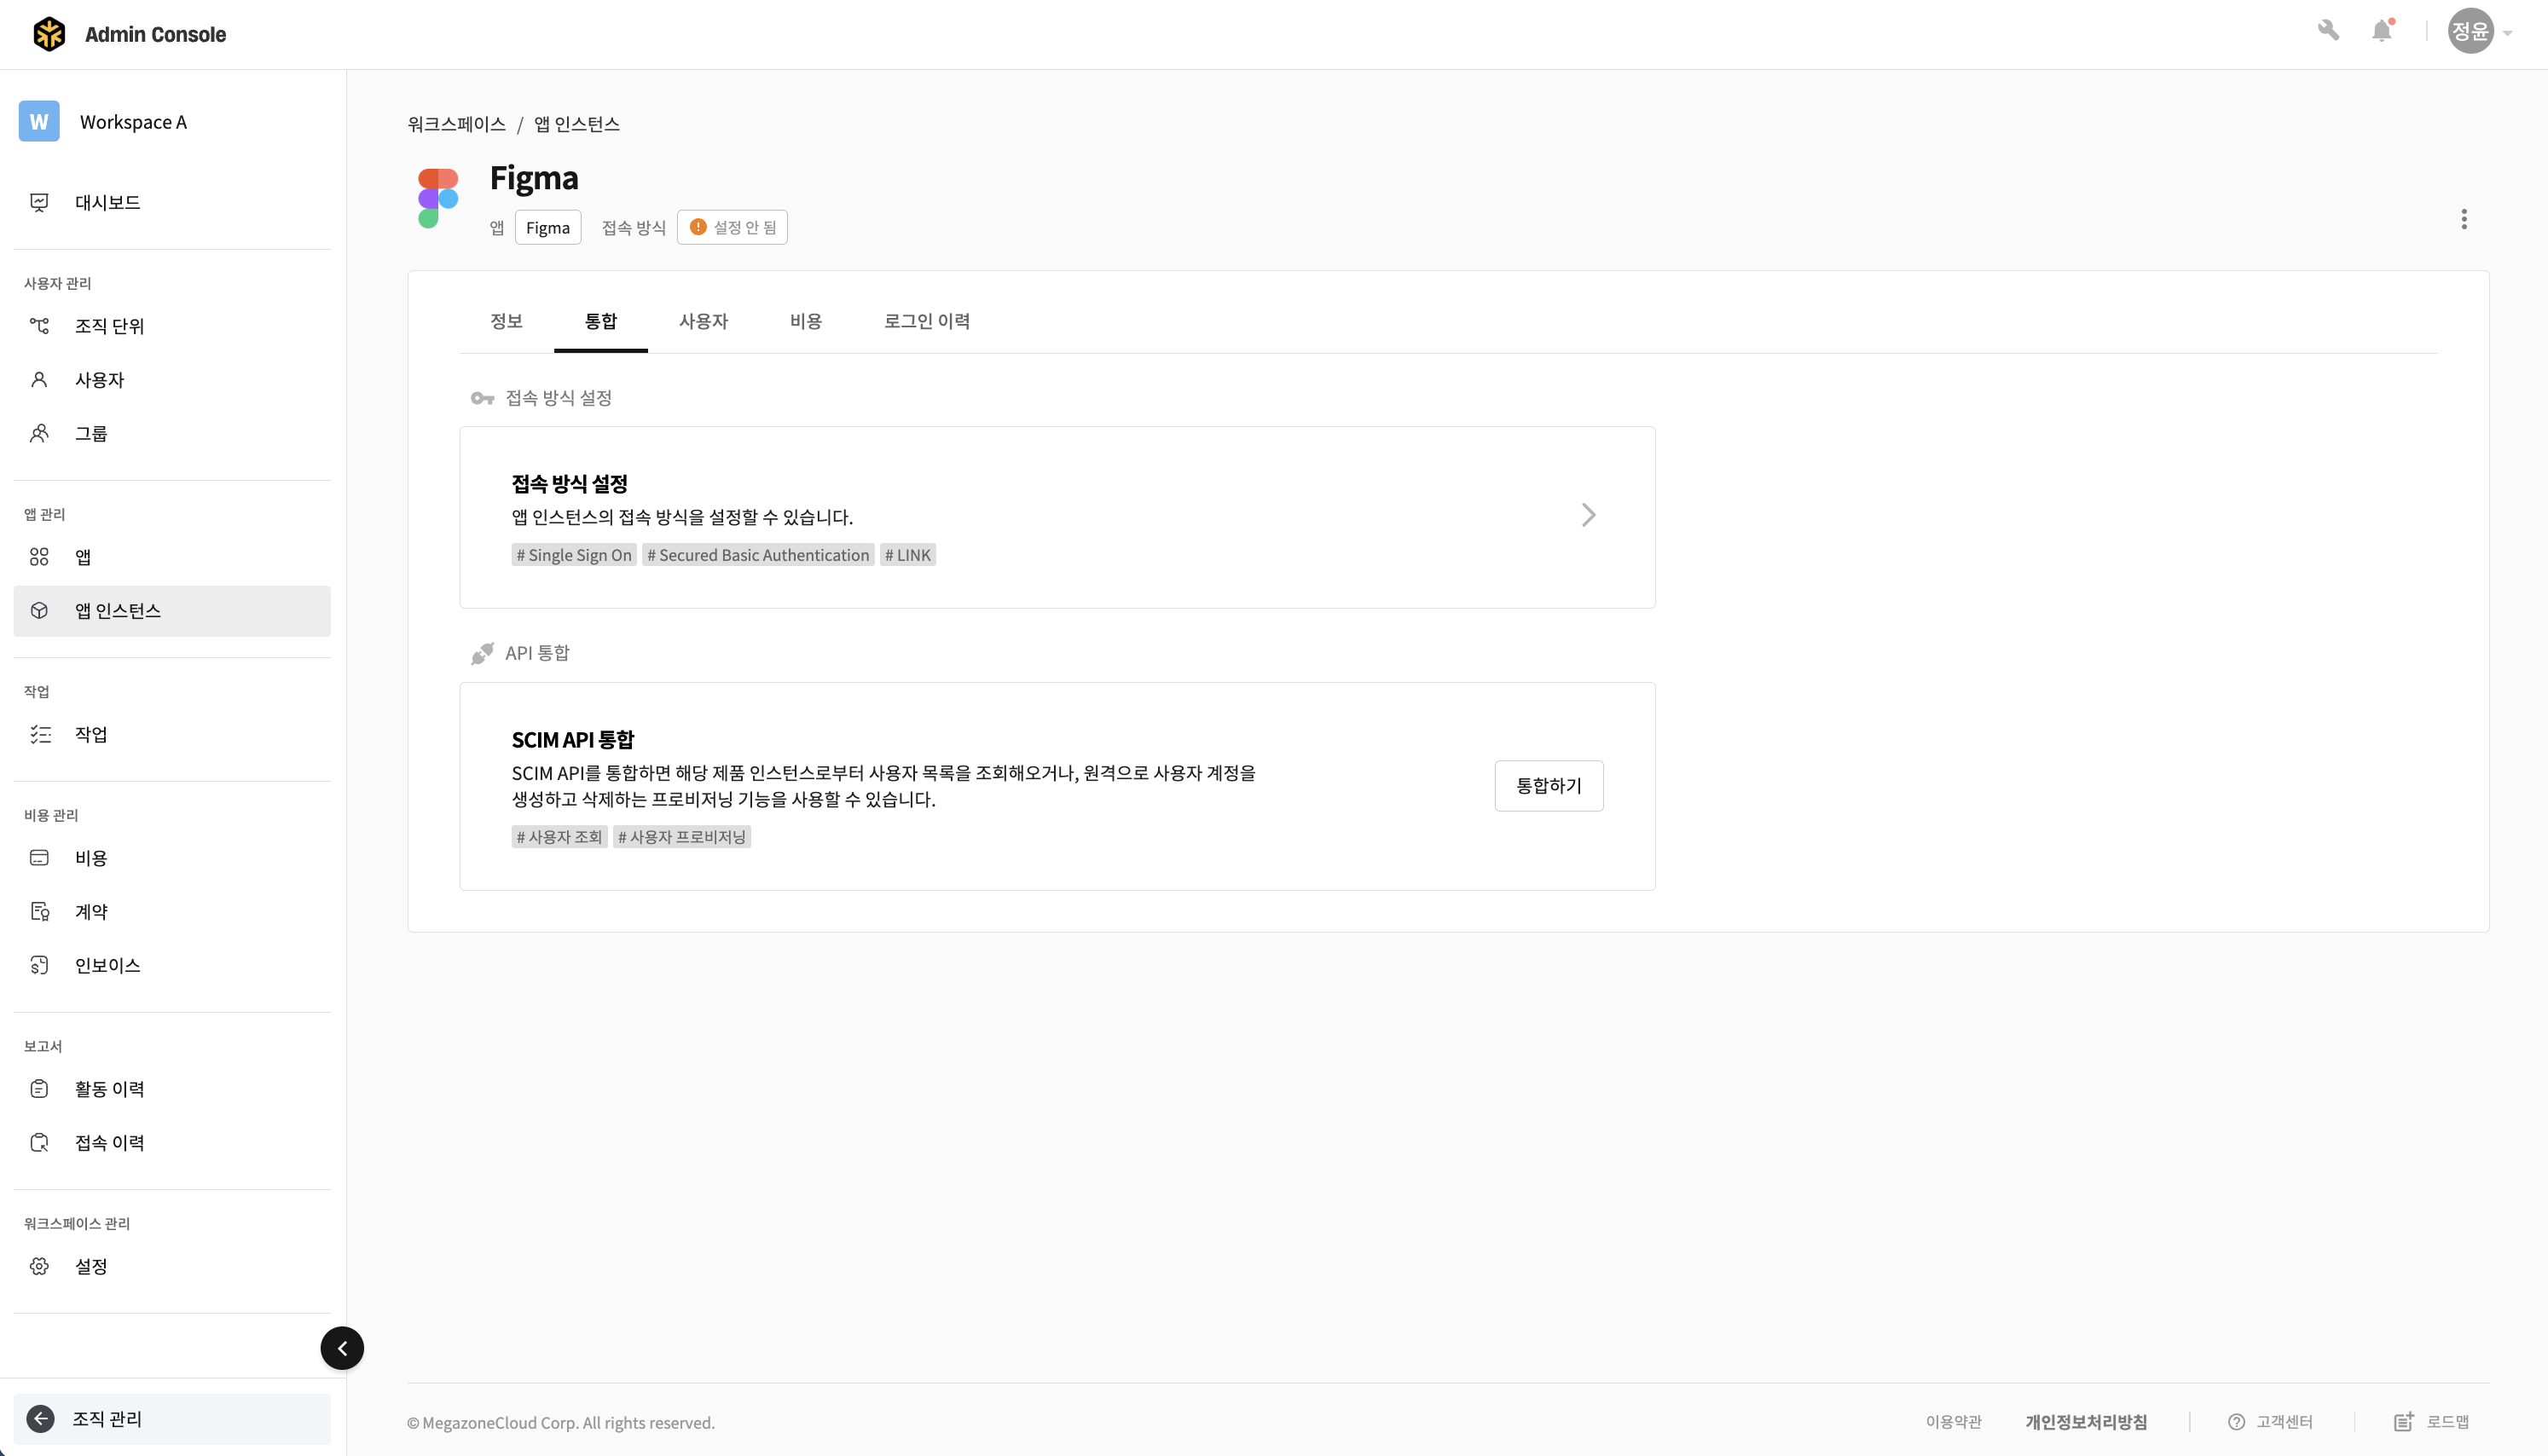Switch to the 로그인 이력 tab
The image size is (2548, 1456).
point(927,321)
